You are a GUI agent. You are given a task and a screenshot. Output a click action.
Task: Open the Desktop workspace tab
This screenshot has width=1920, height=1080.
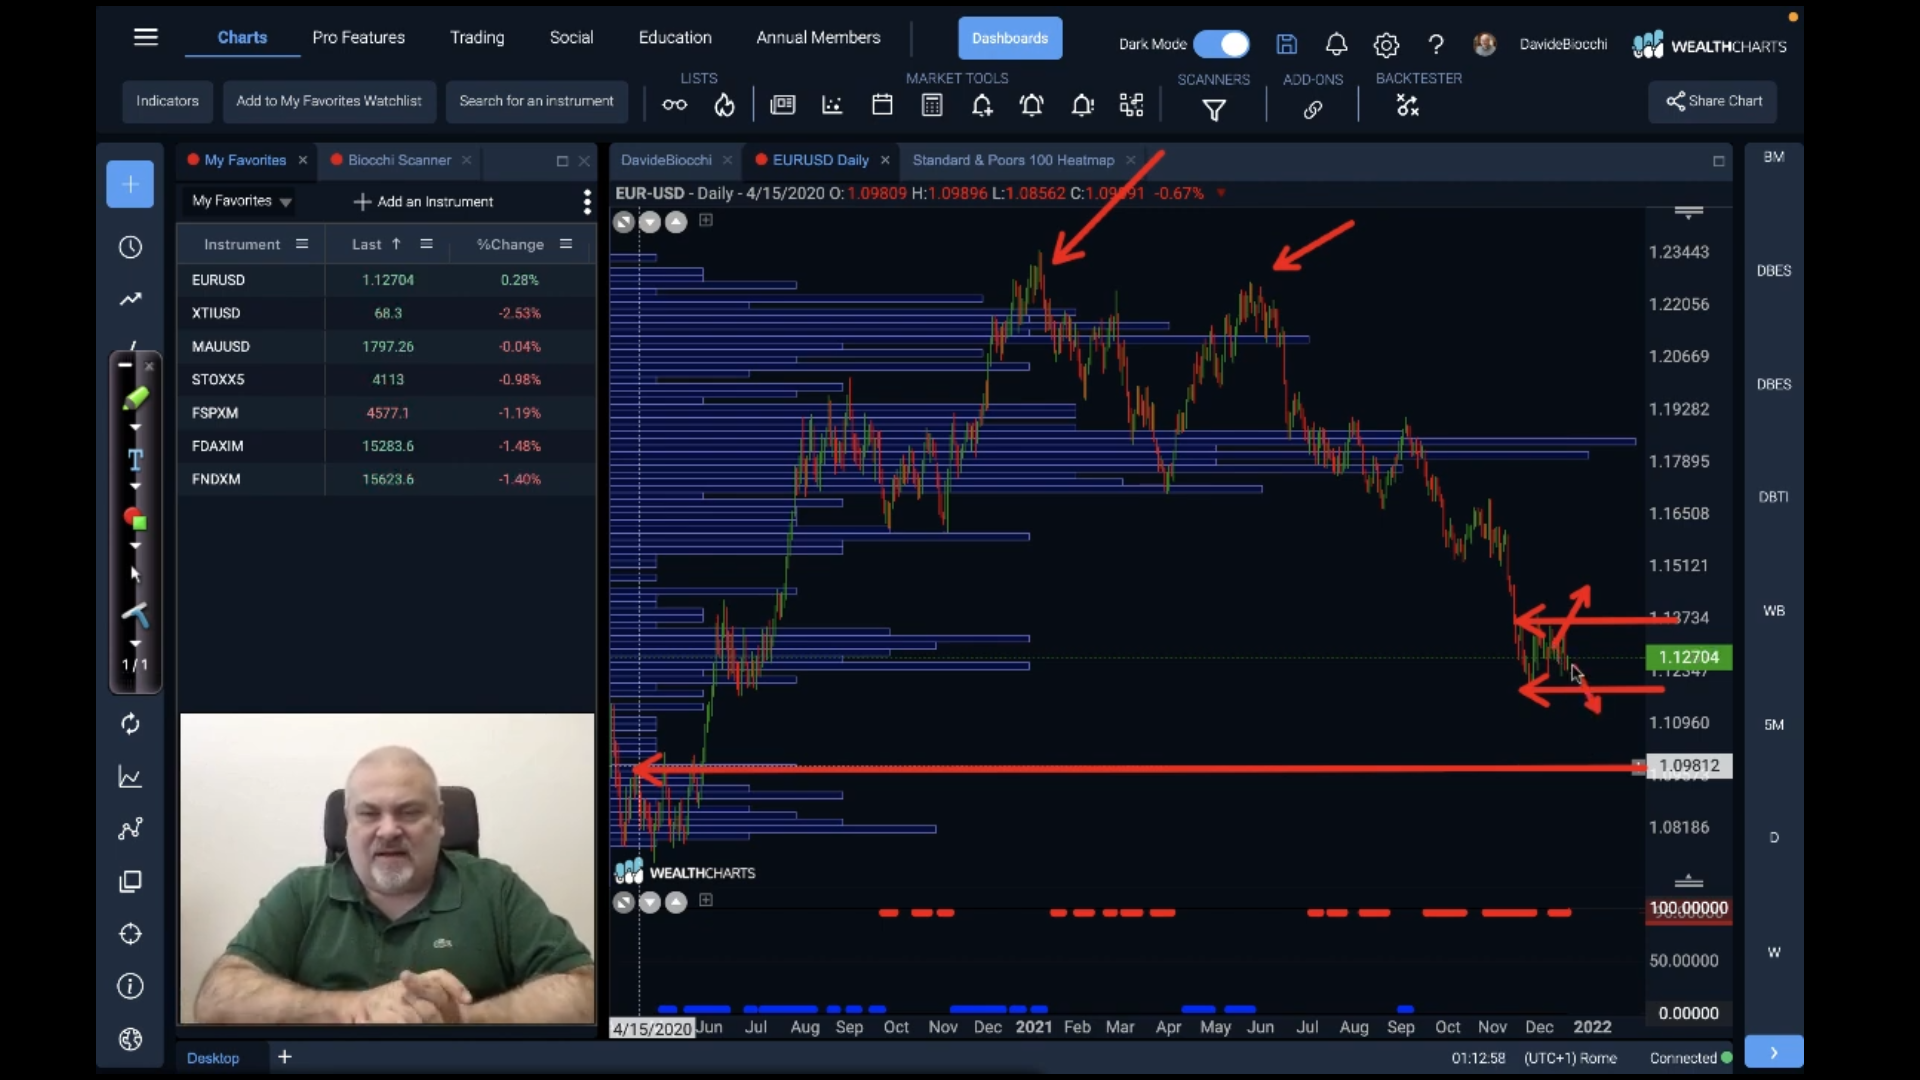point(213,1058)
